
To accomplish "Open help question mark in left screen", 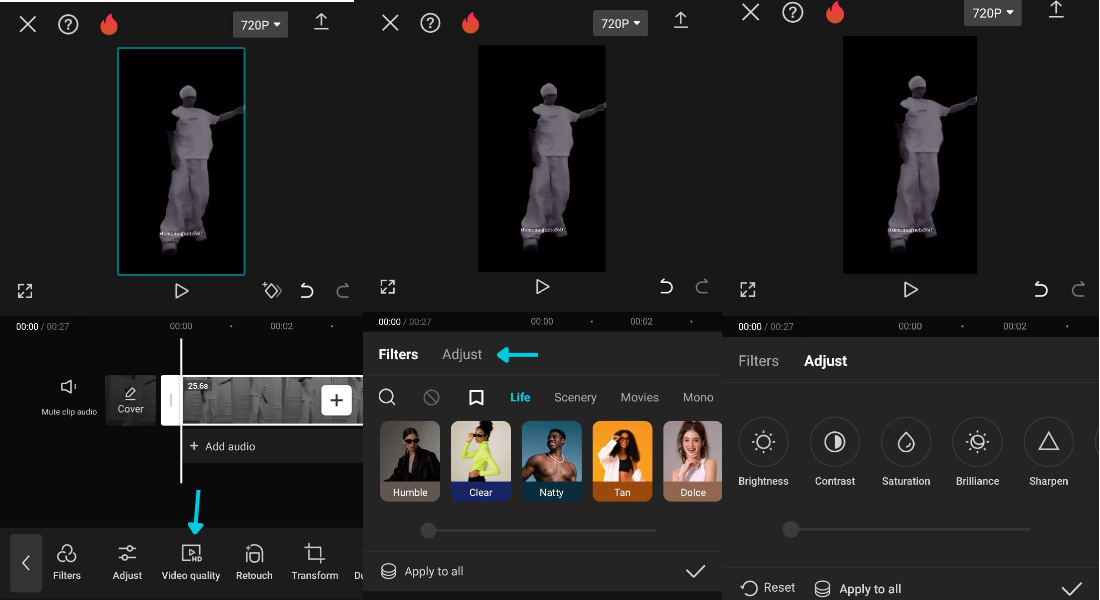I will tap(68, 25).
